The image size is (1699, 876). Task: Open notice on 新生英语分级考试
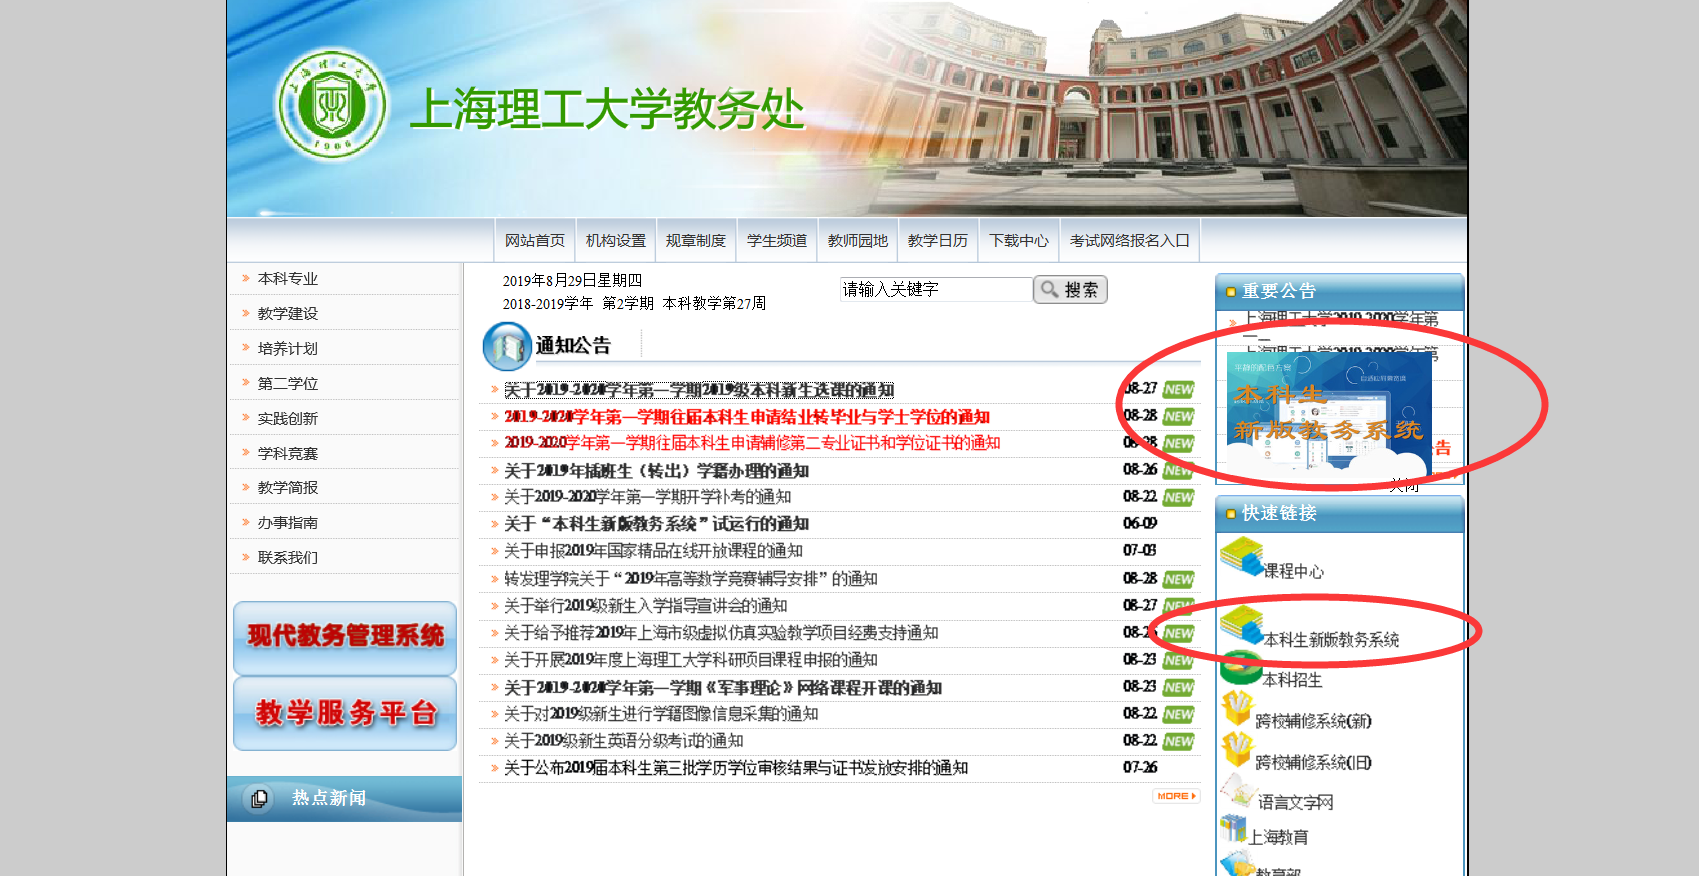coord(623,741)
